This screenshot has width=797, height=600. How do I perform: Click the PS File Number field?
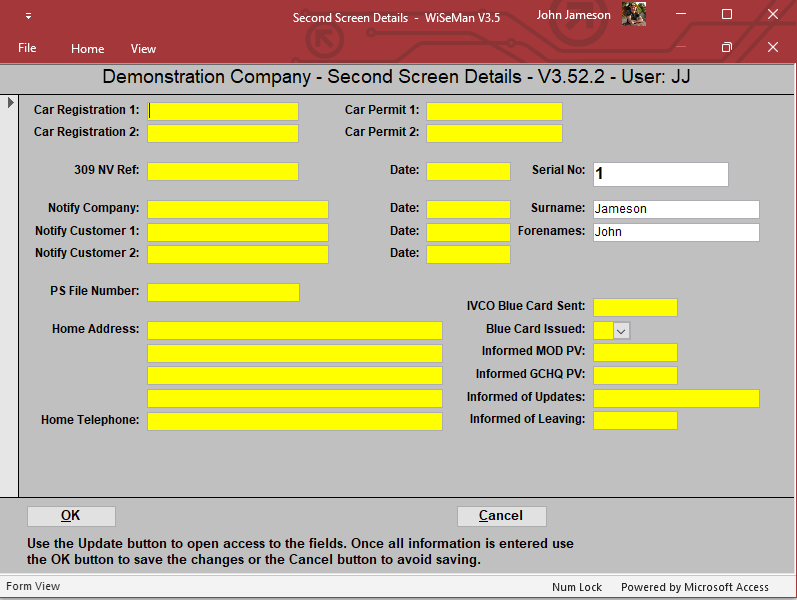point(223,292)
